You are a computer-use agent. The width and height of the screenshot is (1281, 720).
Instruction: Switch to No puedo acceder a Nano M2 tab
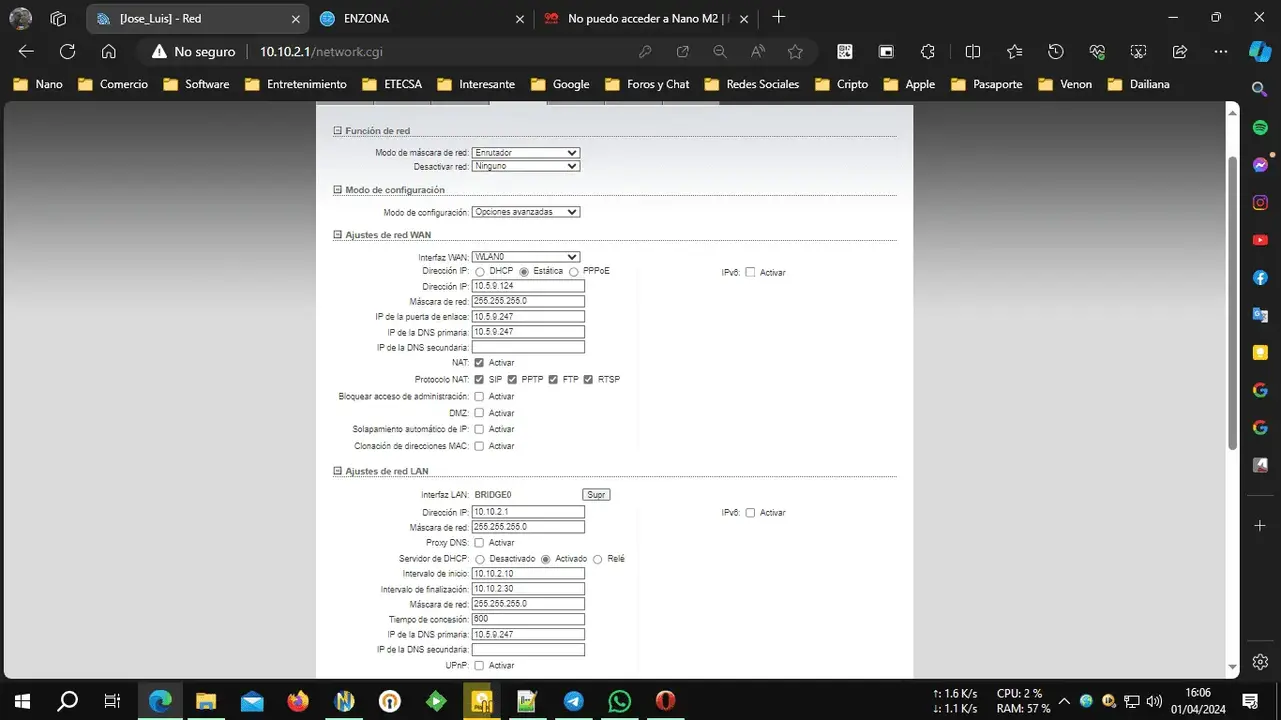click(648, 18)
